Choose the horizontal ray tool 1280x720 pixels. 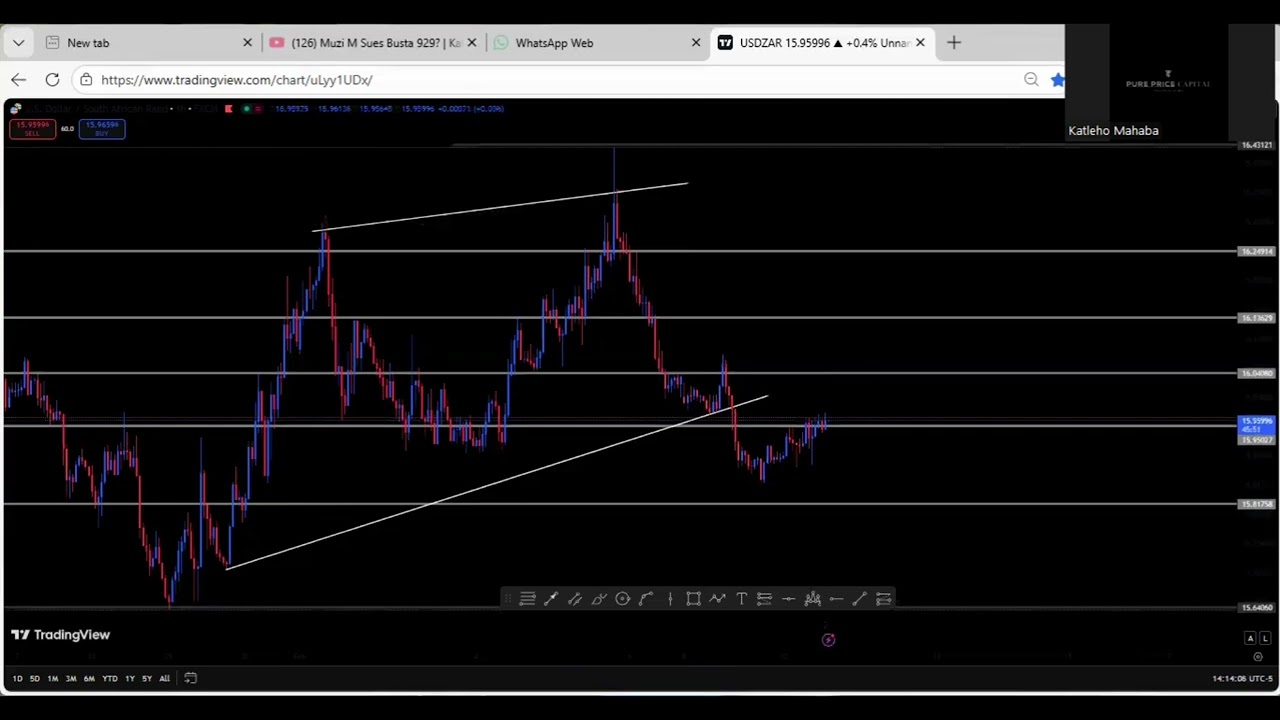click(836, 599)
